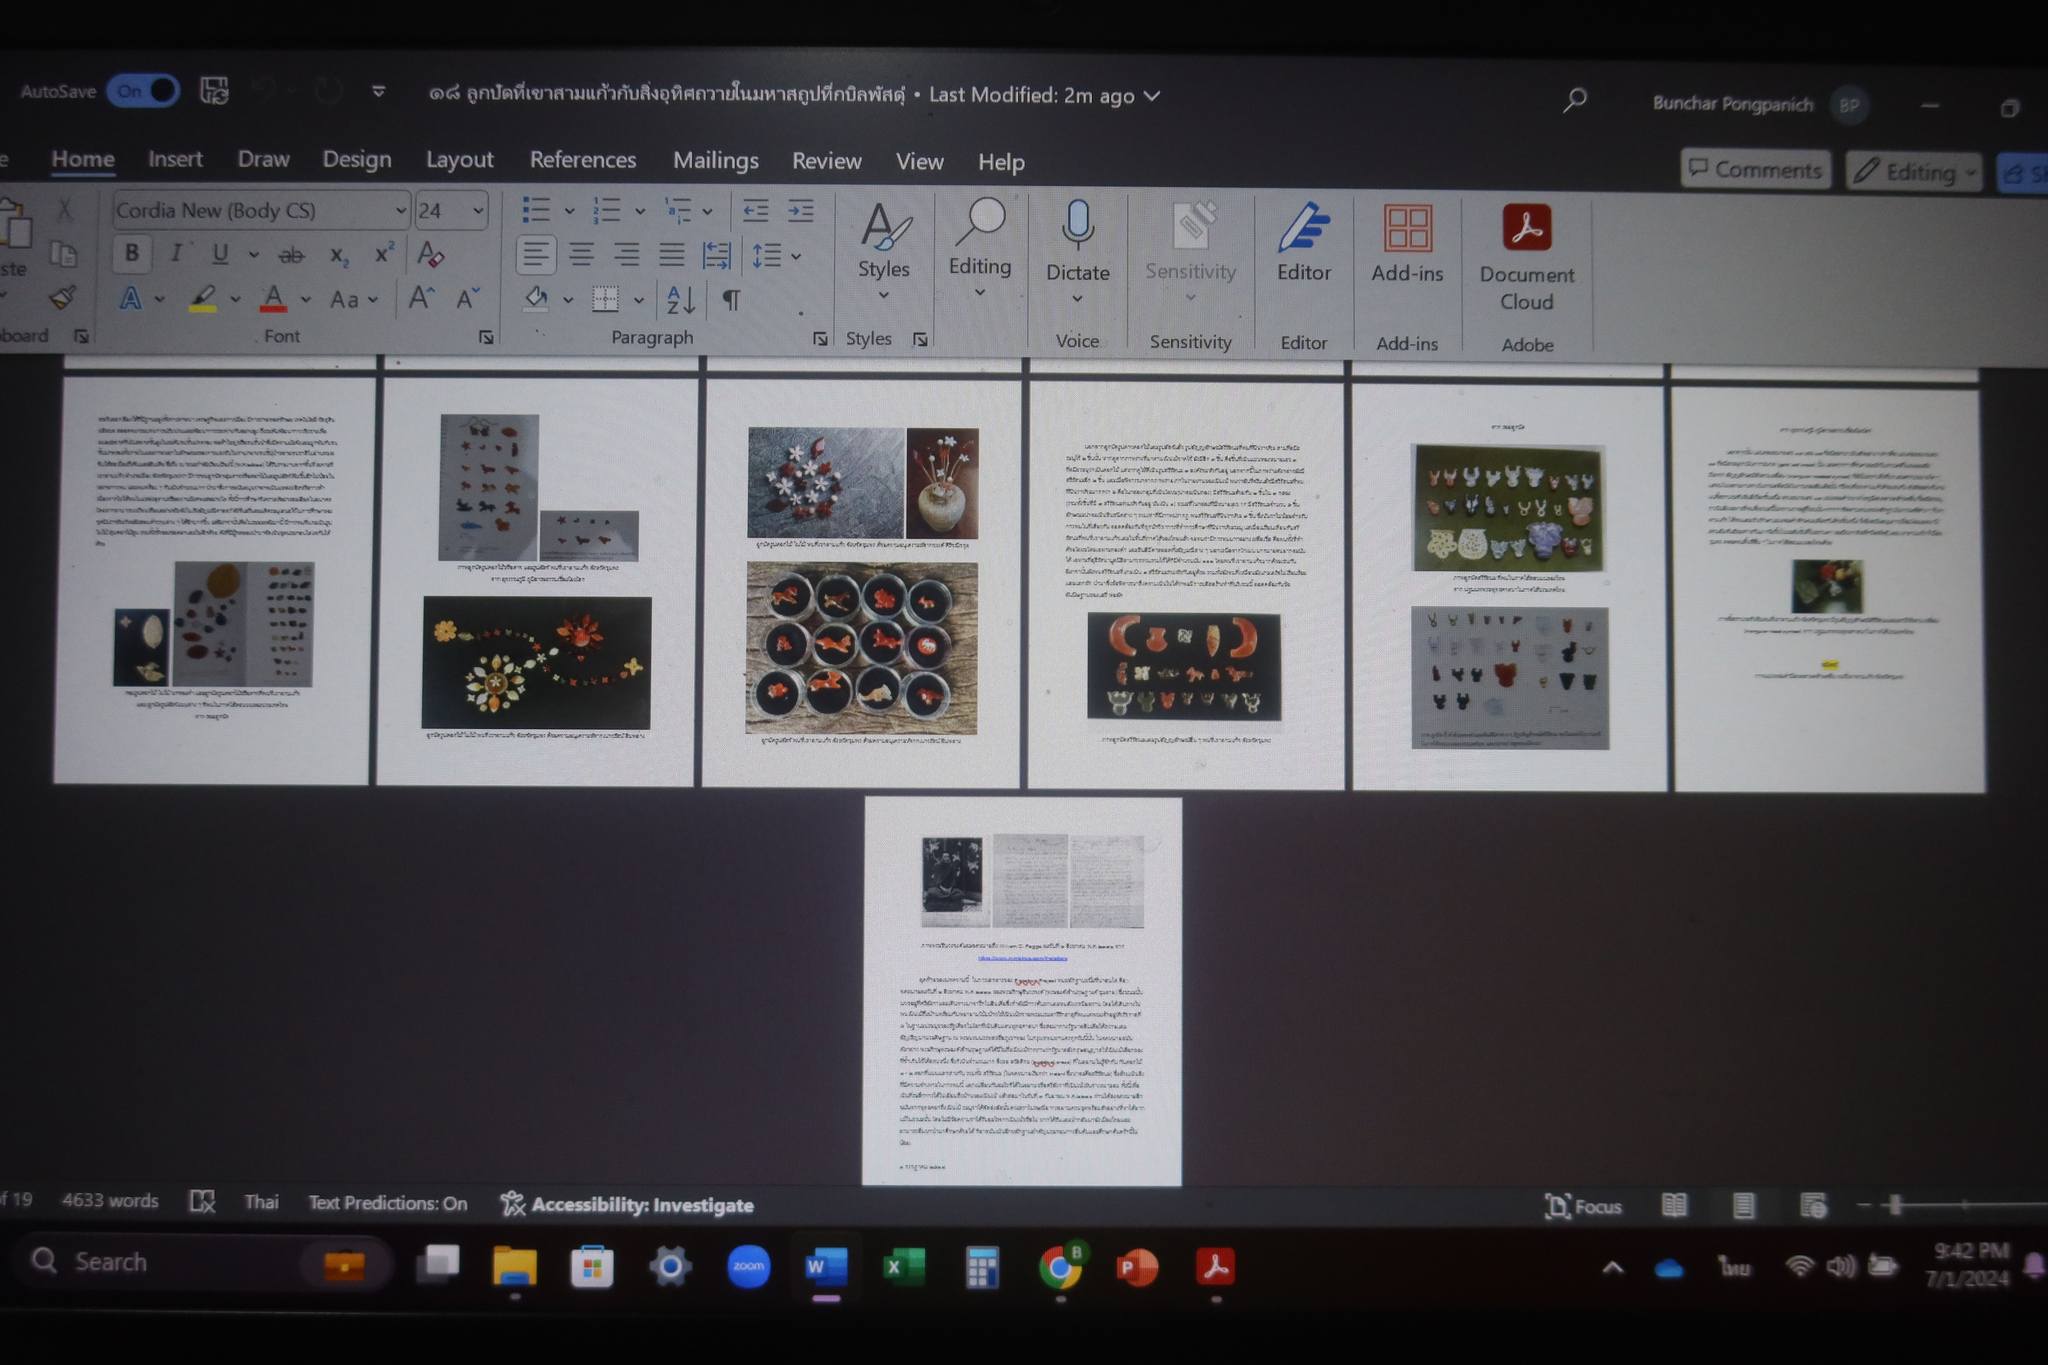The image size is (2048, 1365).
Task: Click the Italic formatting icon
Action: click(x=176, y=253)
